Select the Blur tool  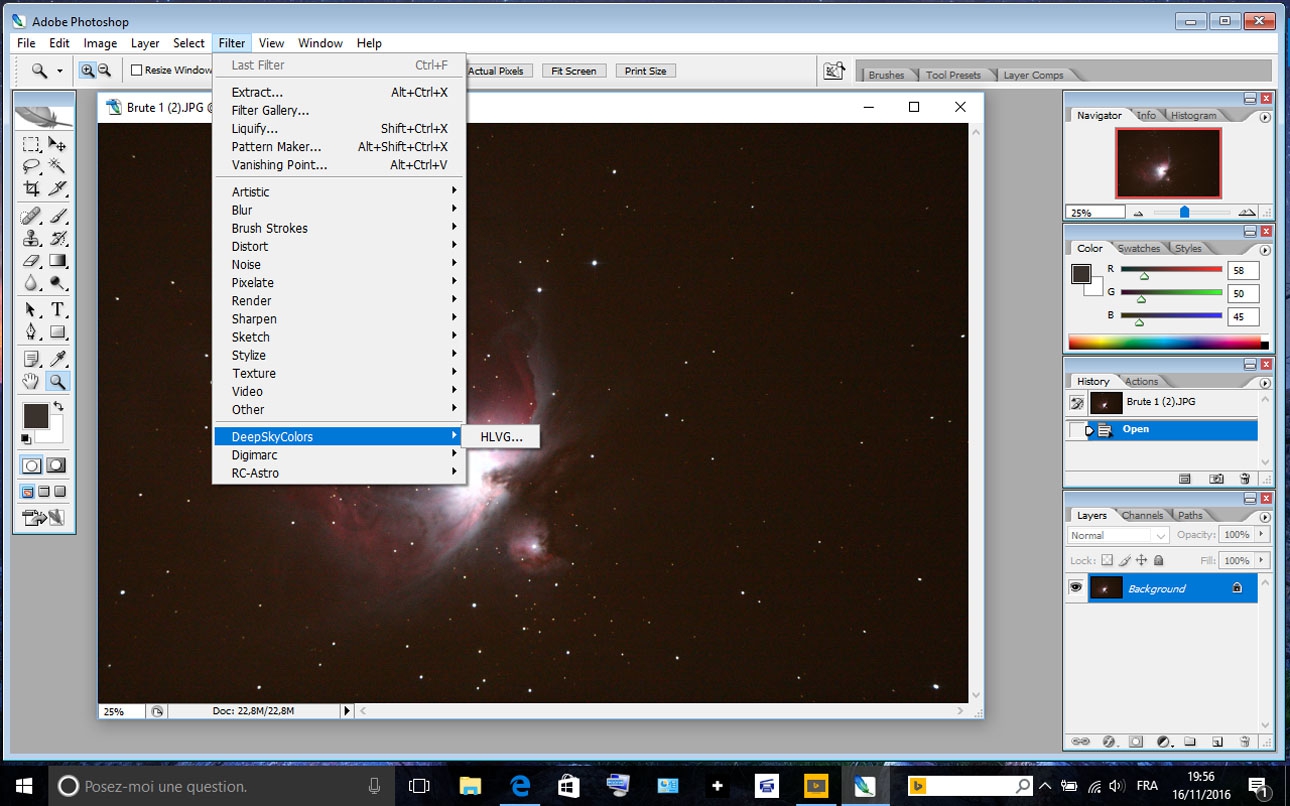(x=31, y=283)
